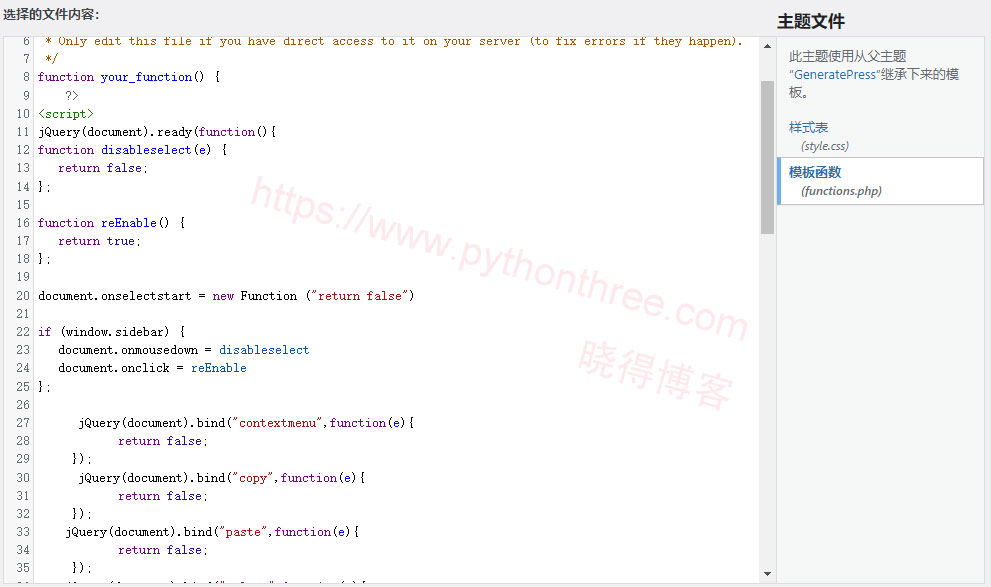Click the functions.php filename label
Image resolution: width=991 pixels, height=587 pixels.
[841, 191]
